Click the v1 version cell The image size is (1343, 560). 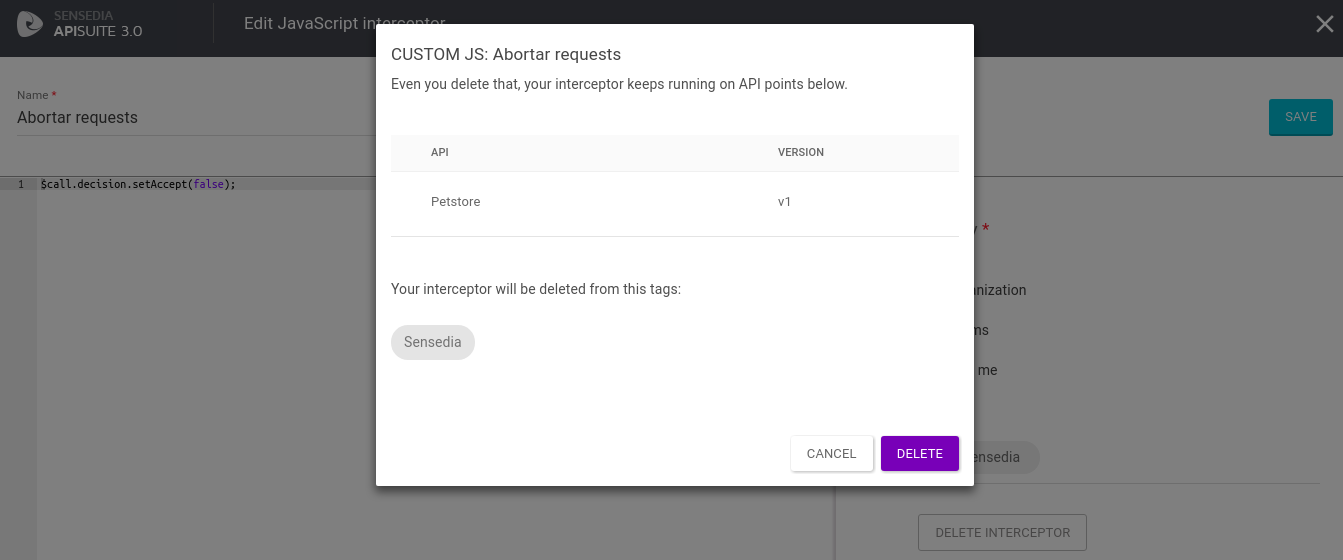pyautogui.click(x=785, y=202)
